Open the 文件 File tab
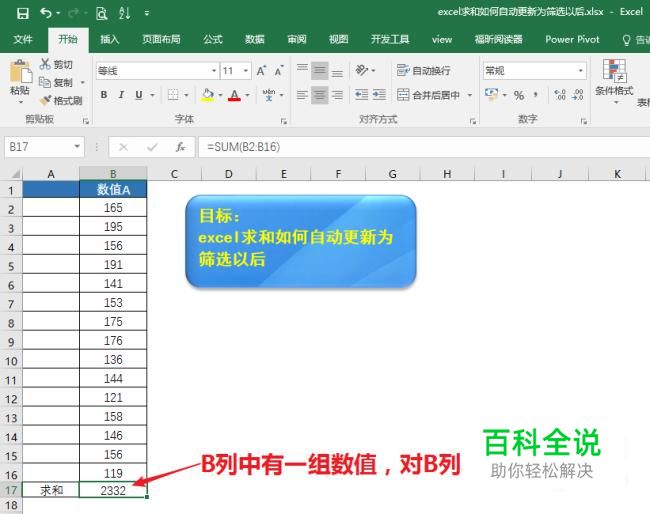 tap(22, 39)
